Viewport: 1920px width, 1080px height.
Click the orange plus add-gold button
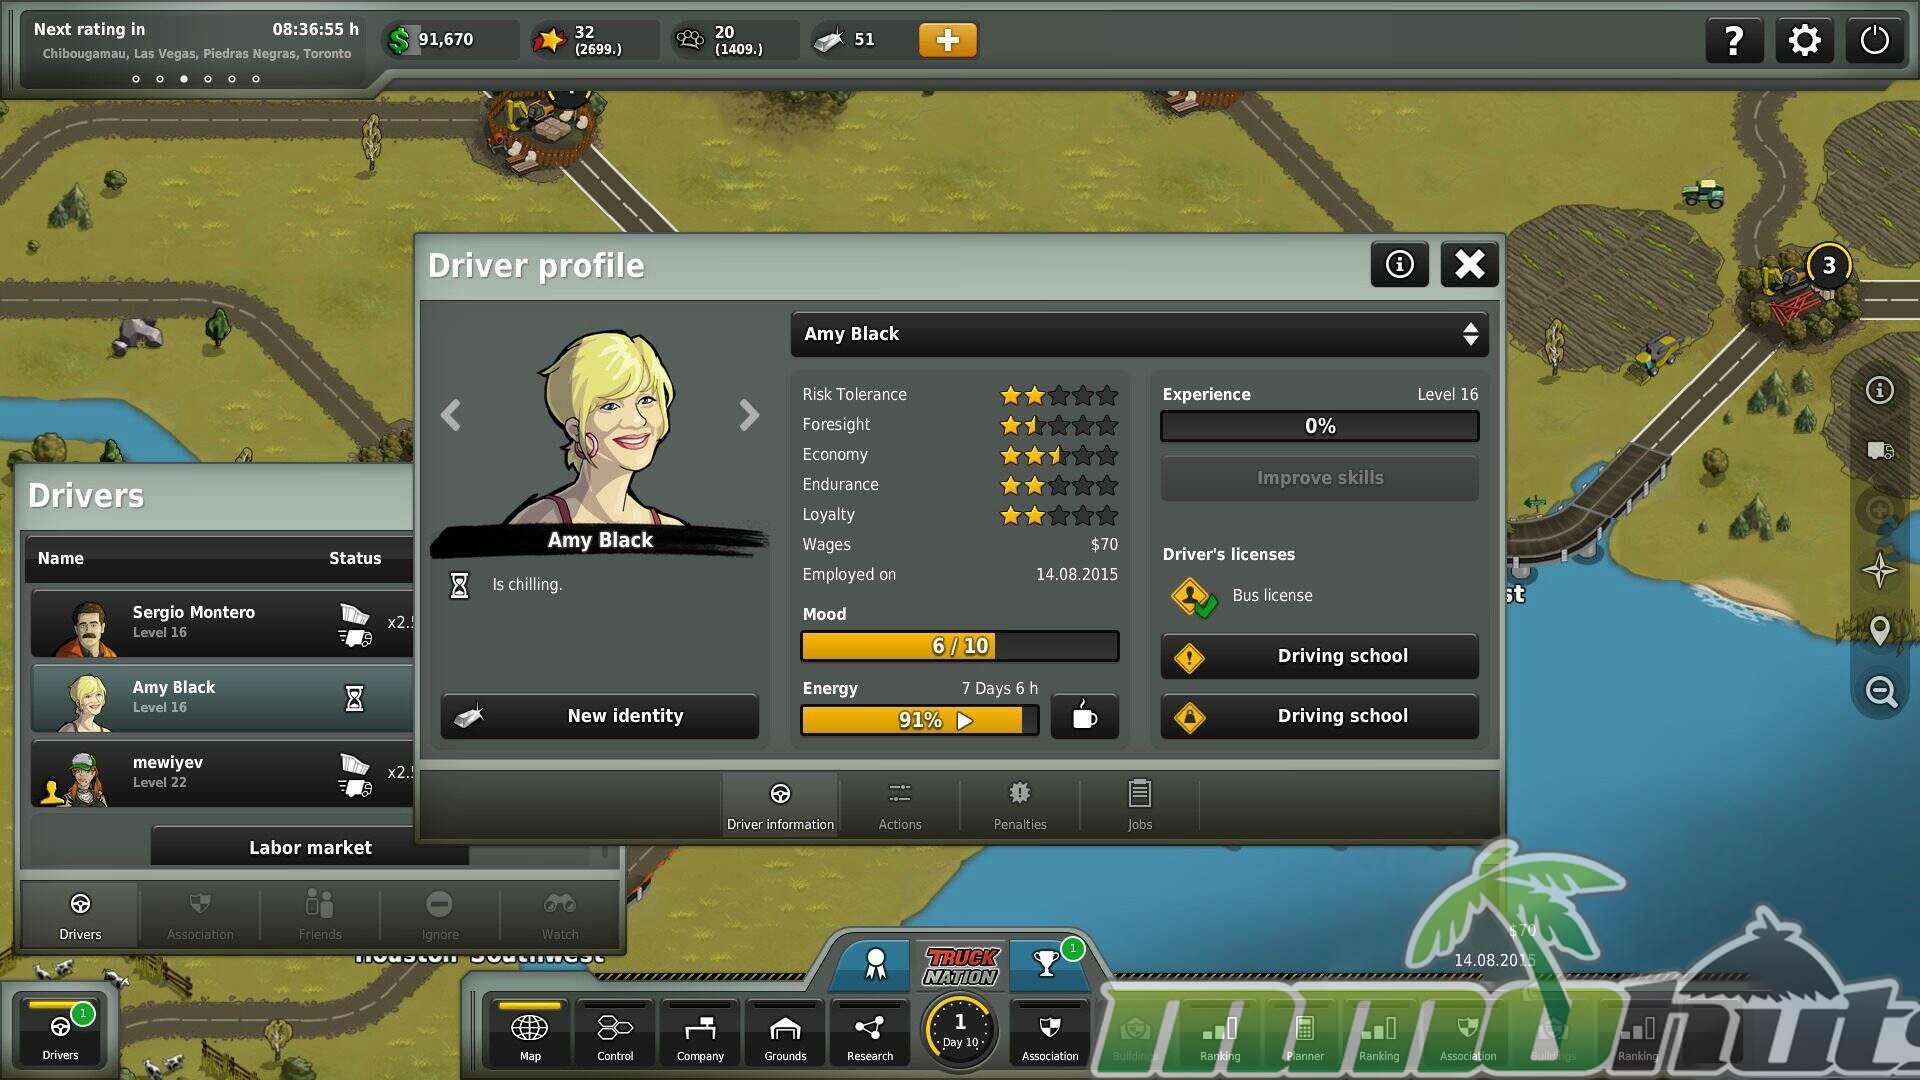(947, 40)
